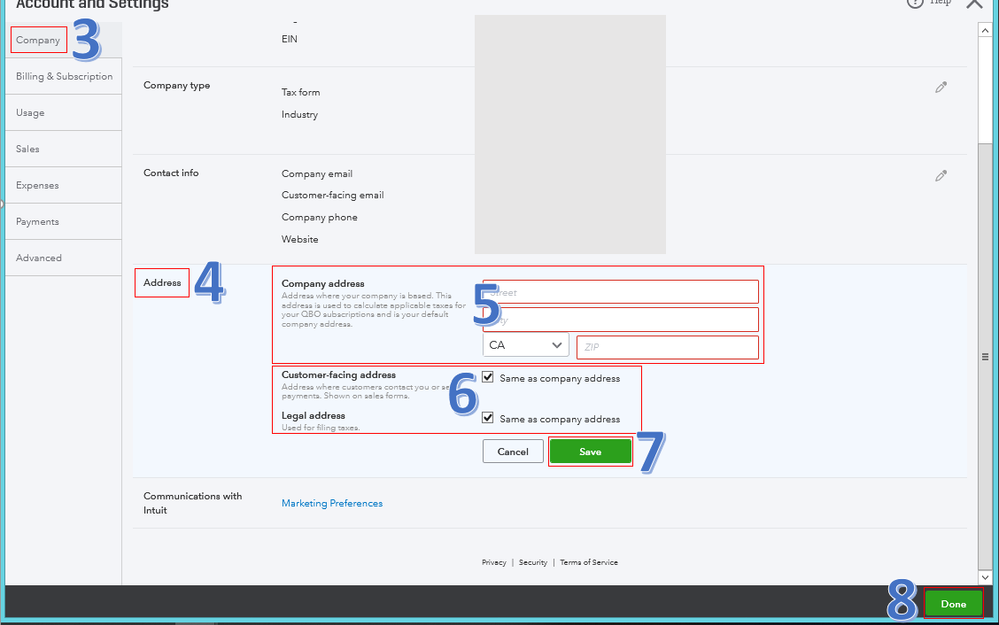This screenshot has width=999, height=625.
Task: Cancel the address changes
Action: click(513, 451)
